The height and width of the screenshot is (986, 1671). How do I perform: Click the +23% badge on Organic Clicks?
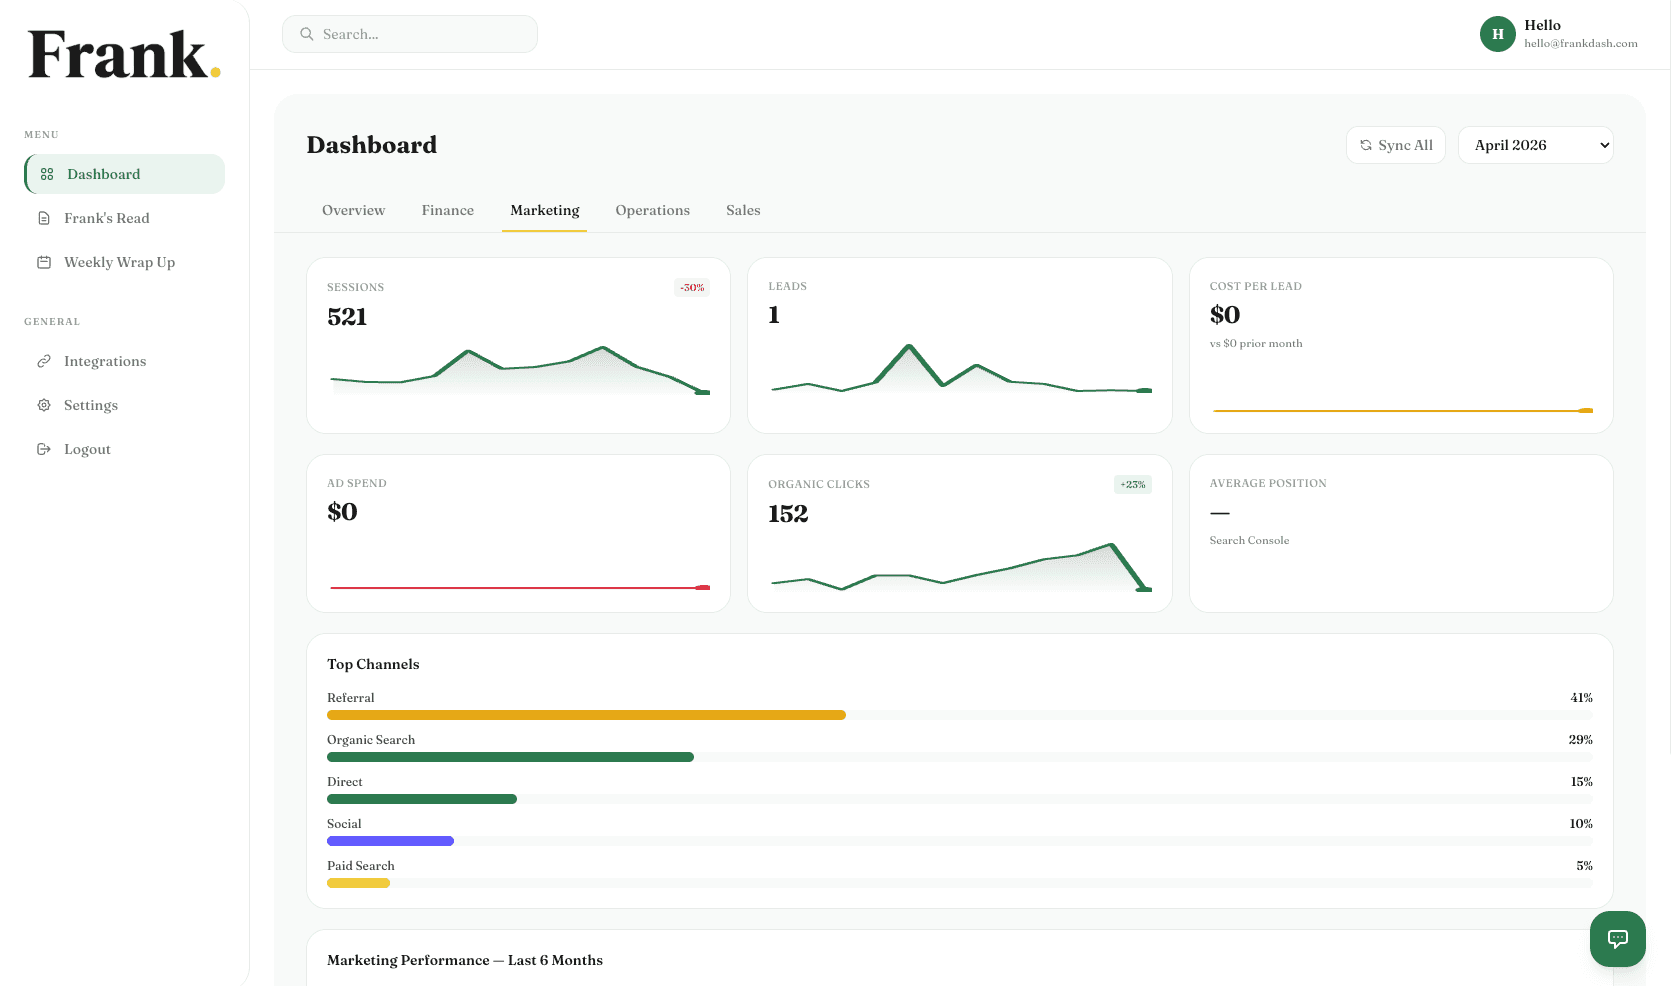click(1133, 484)
